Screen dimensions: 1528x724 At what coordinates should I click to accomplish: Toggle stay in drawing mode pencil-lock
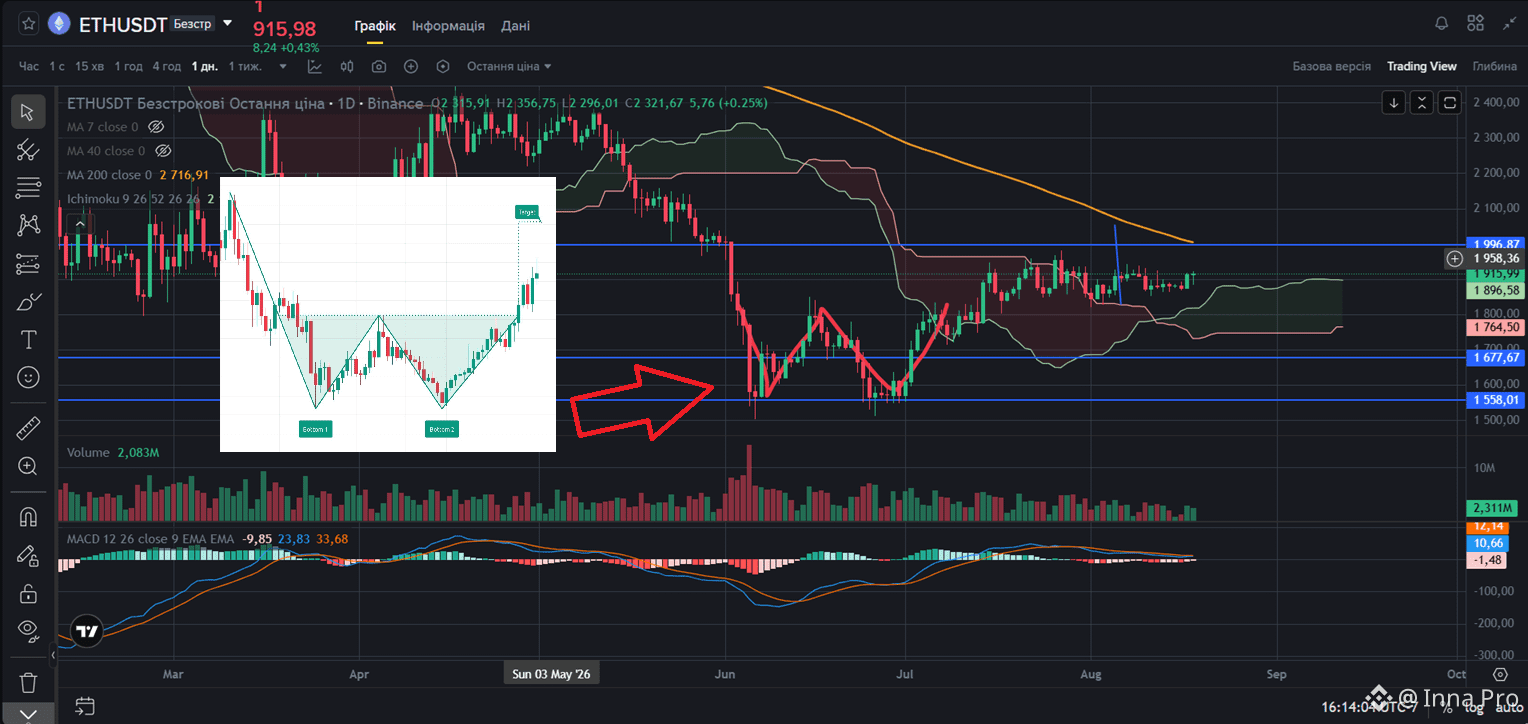click(x=28, y=555)
